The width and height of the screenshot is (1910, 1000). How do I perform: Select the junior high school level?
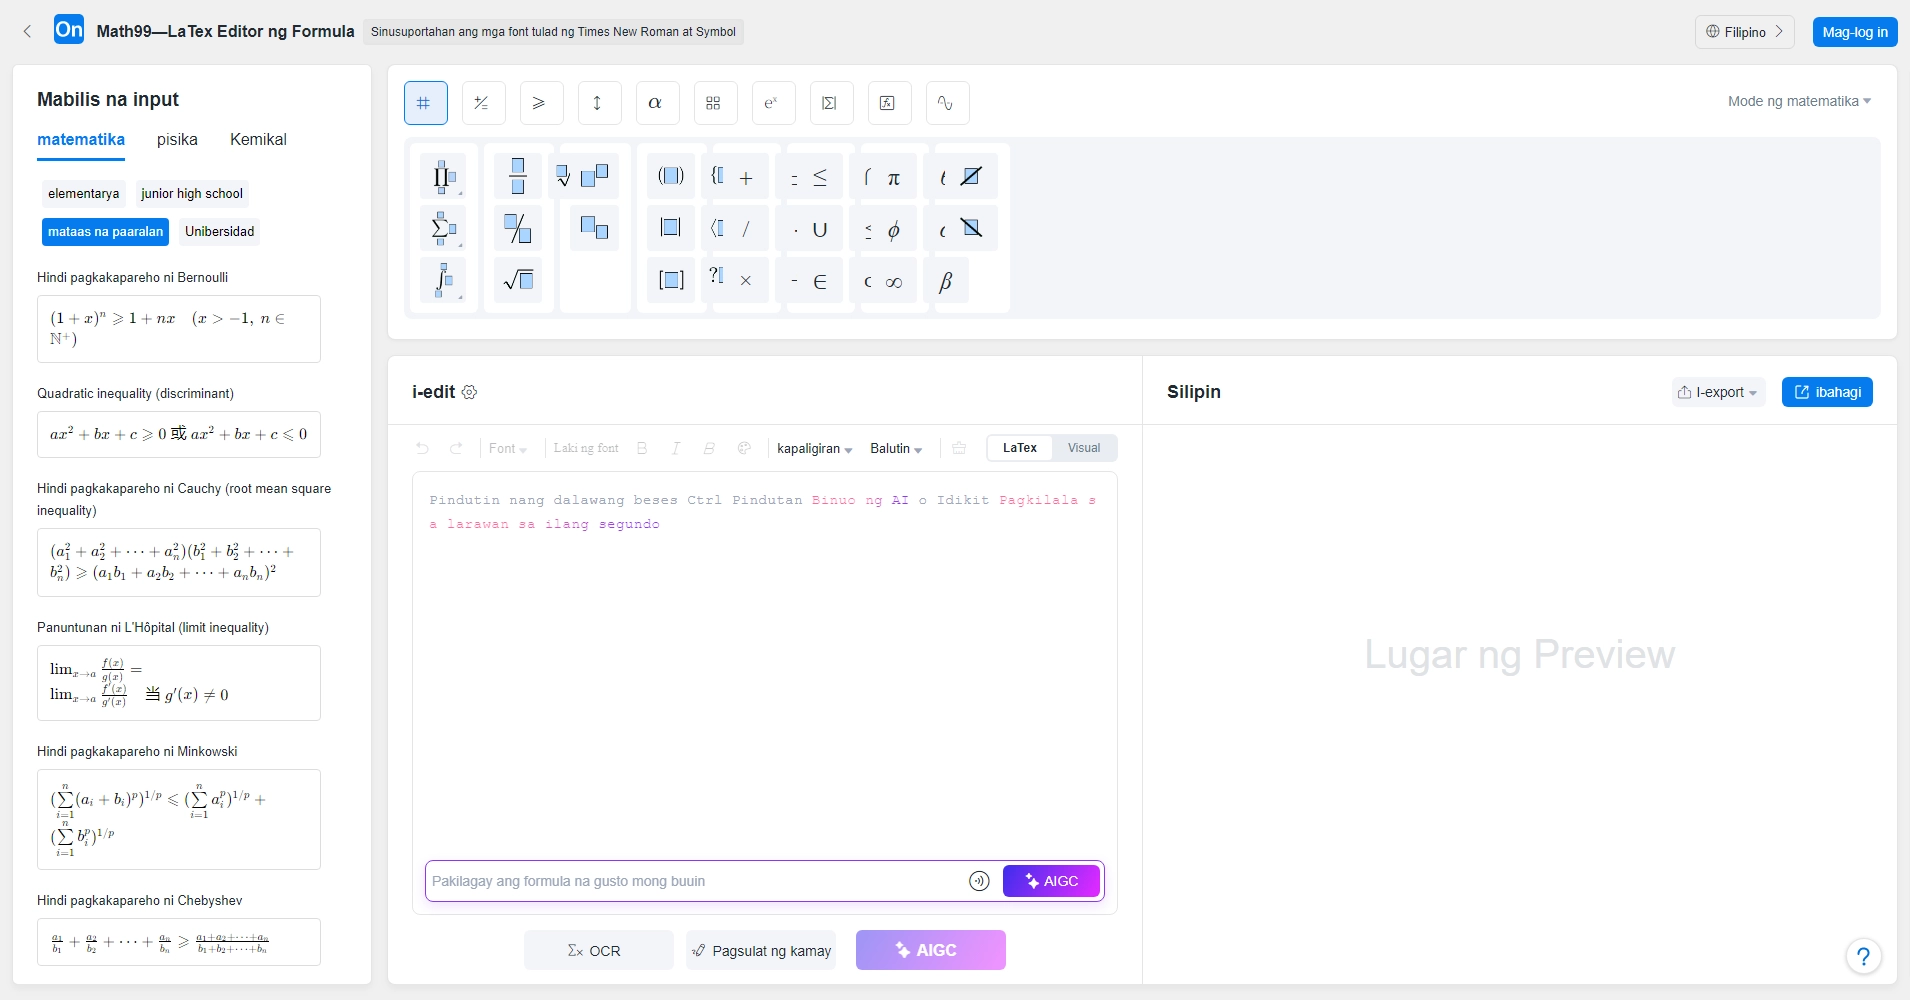point(192,194)
